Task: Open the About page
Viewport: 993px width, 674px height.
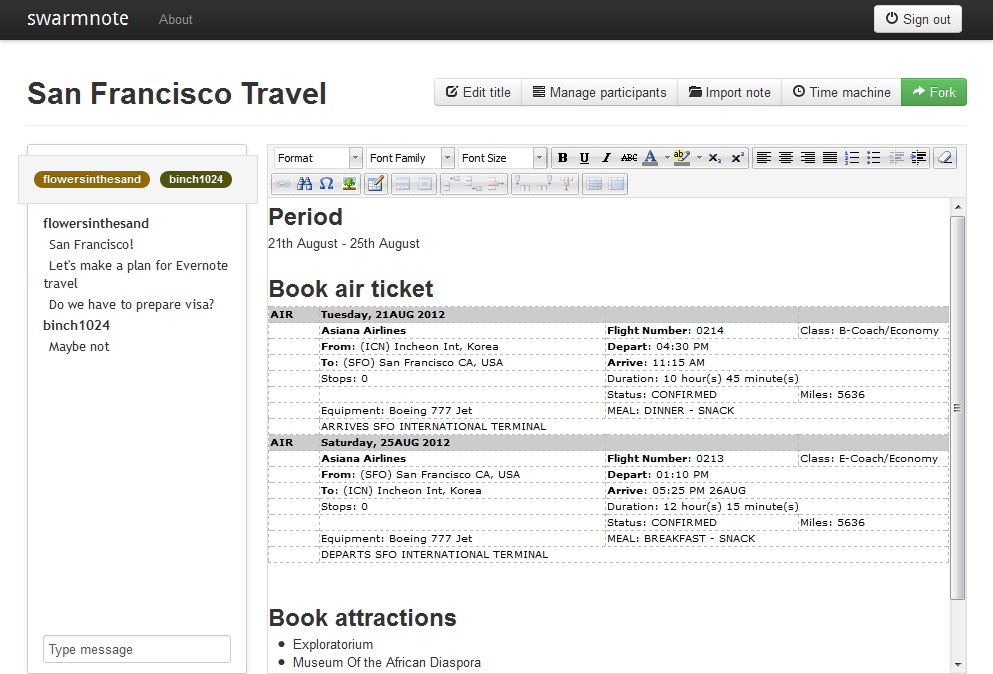Action: (175, 20)
